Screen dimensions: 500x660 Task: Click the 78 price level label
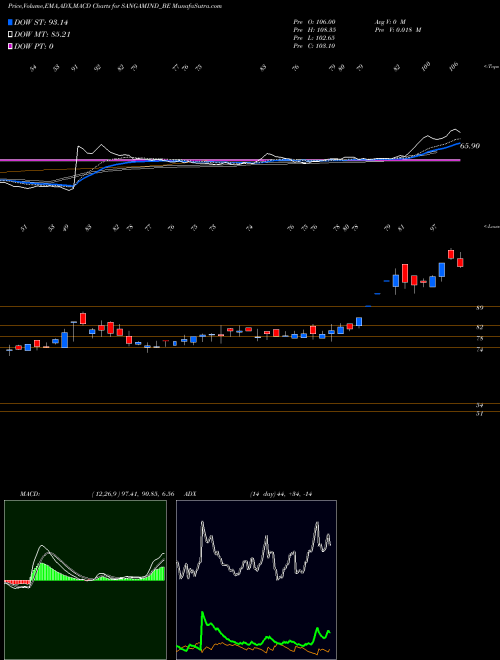[x=479, y=338]
